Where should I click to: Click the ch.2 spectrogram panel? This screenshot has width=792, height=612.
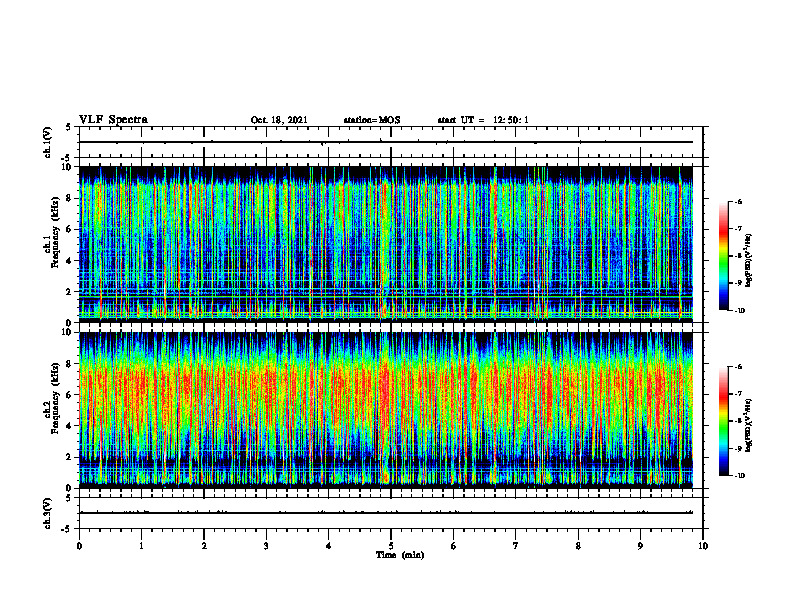pos(386,410)
